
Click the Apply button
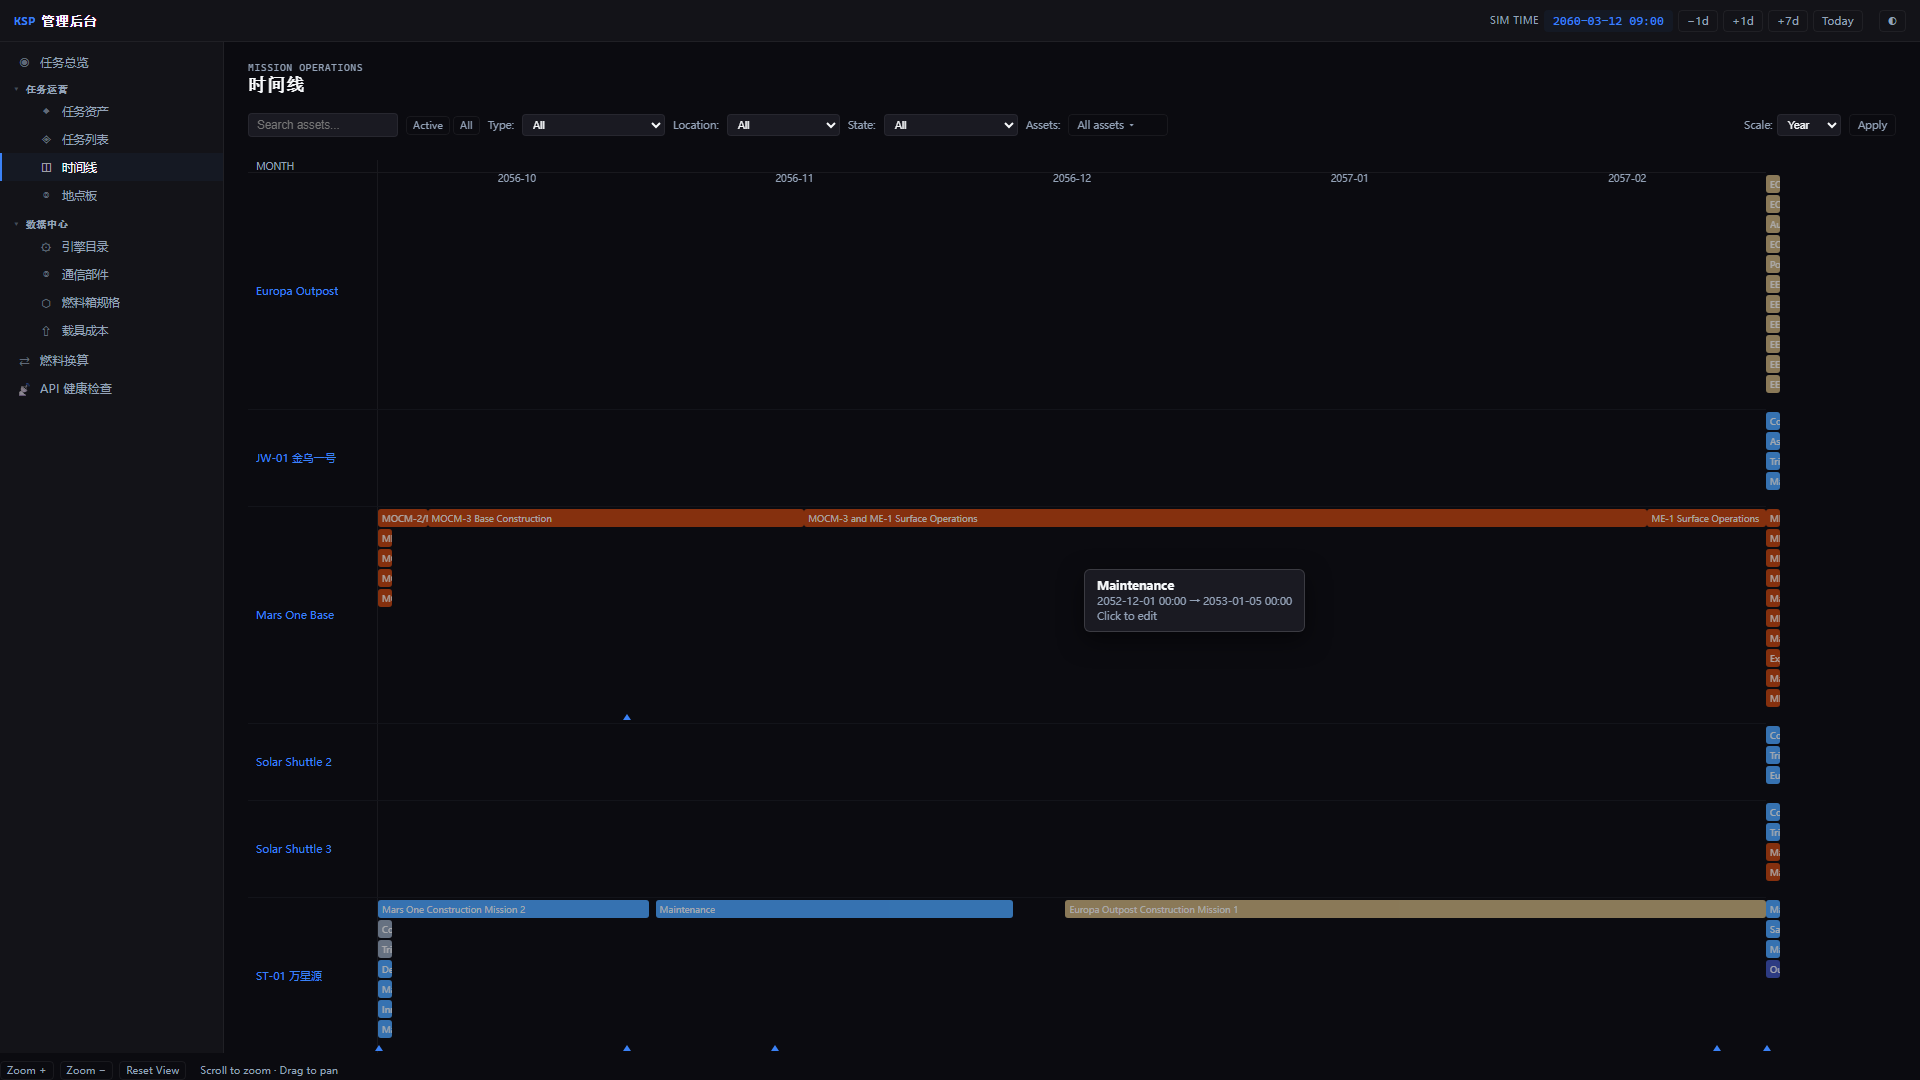[1872, 125]
